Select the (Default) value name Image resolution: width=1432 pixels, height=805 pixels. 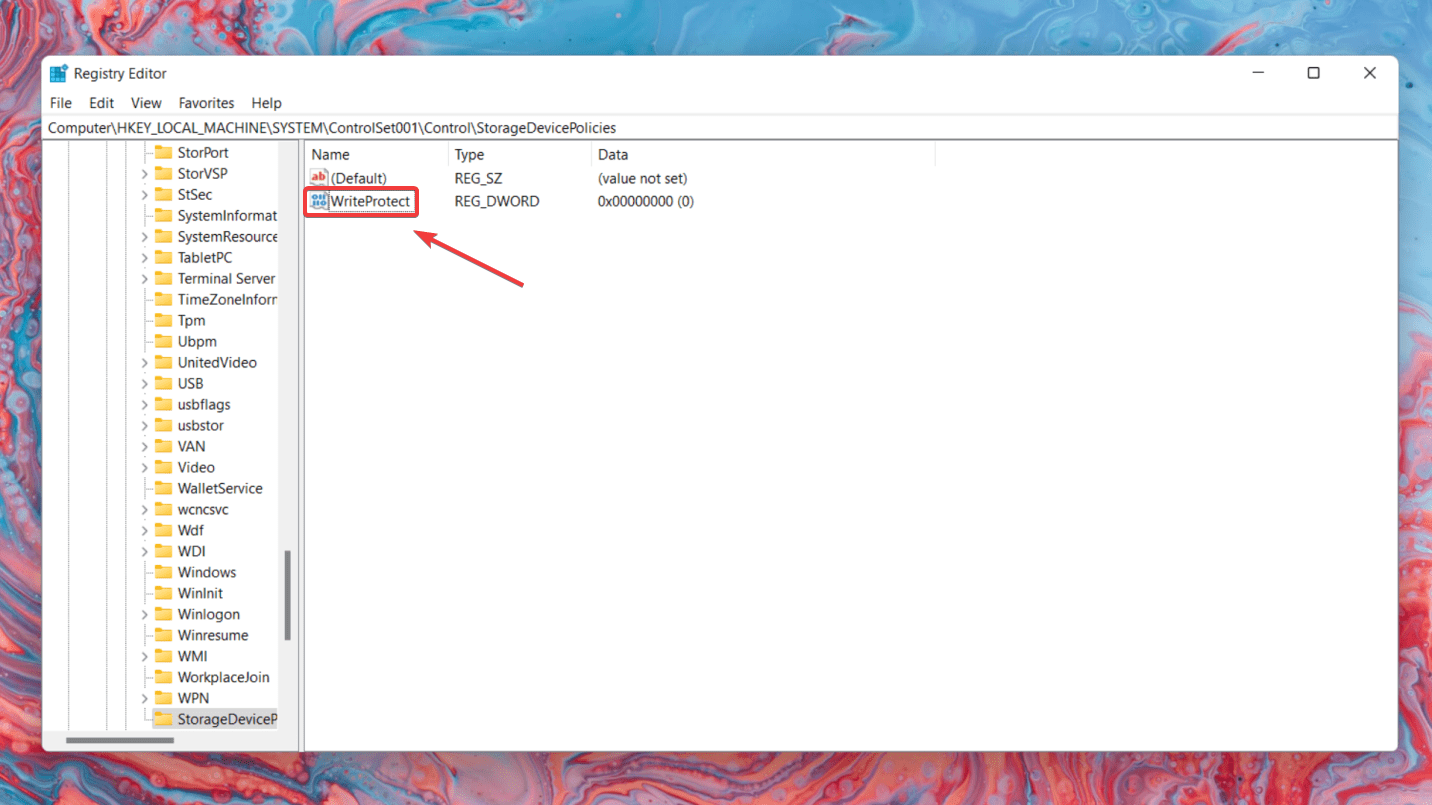[x=359, y=178]
